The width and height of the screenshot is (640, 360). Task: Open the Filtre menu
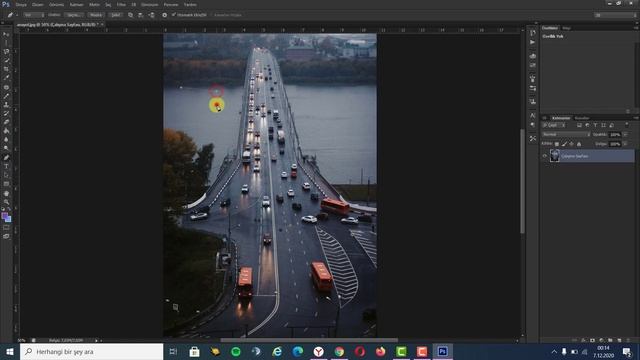[x=121, y=4]
